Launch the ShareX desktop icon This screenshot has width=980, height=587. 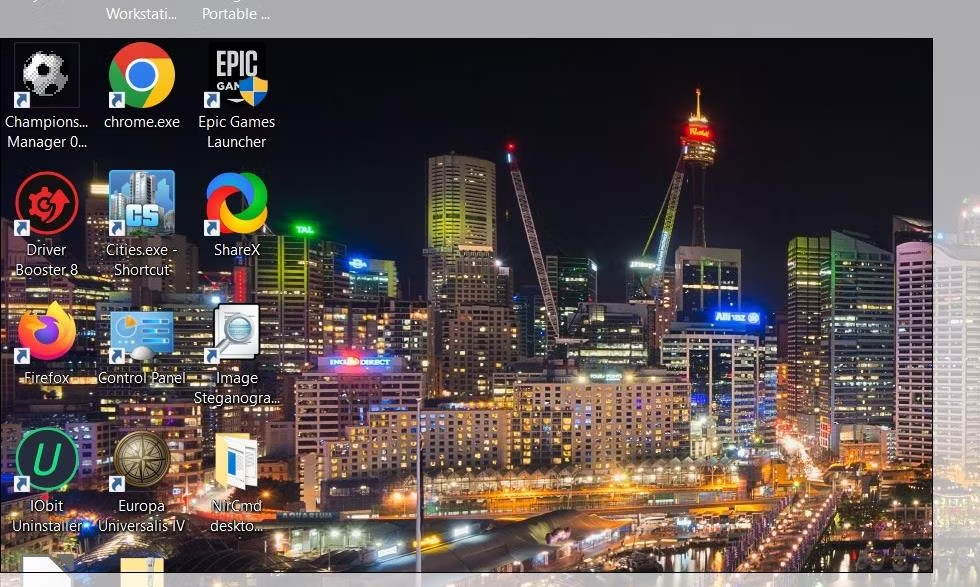click(x=237, y=203)
